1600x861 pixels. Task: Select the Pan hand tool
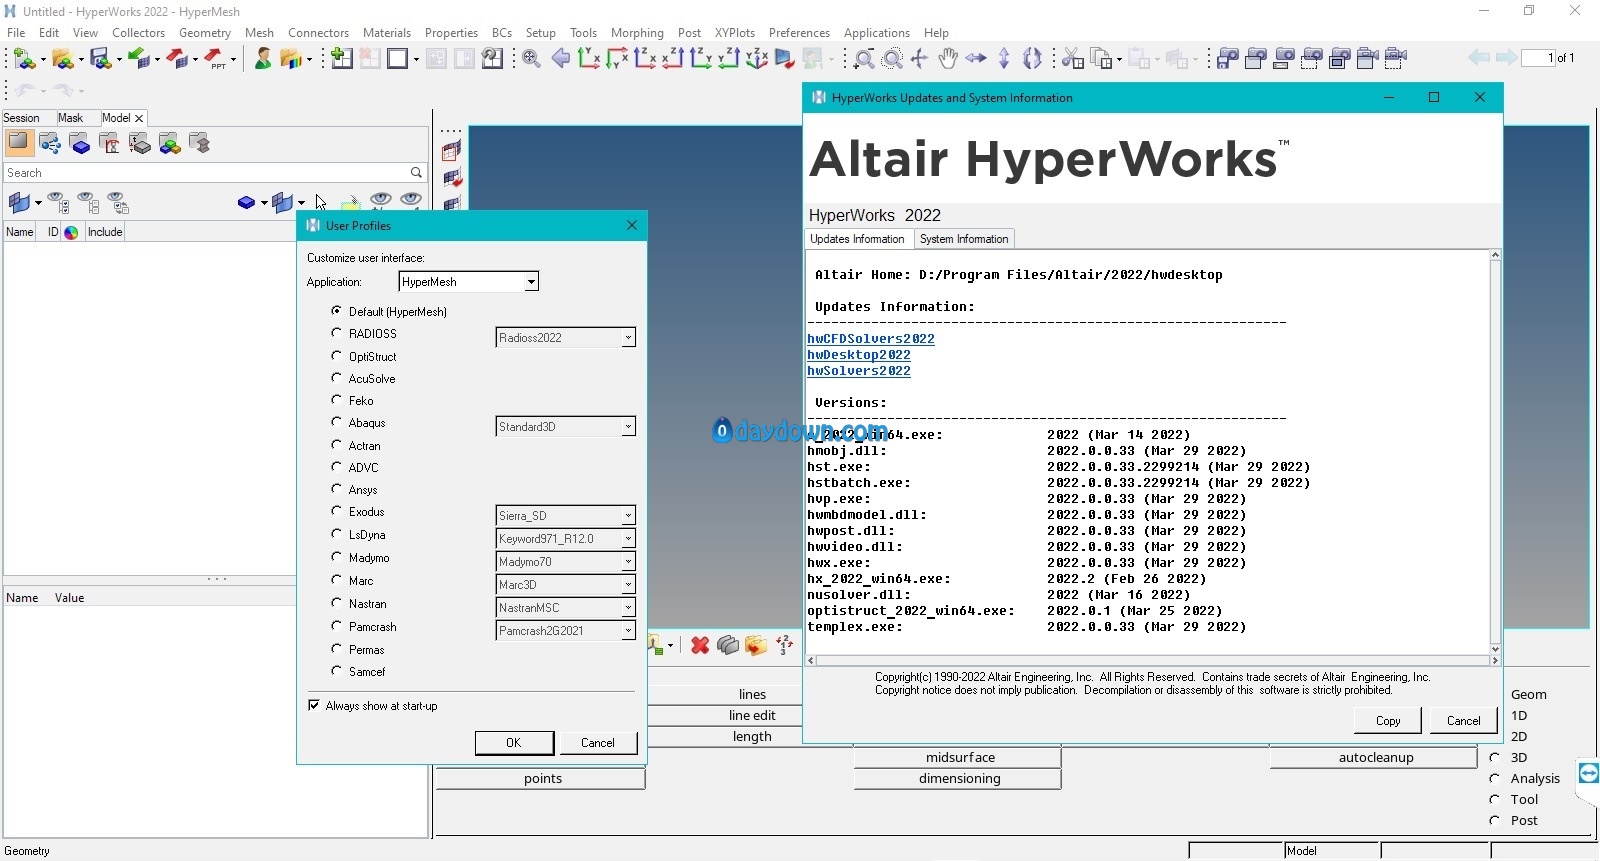coord(947,58)
